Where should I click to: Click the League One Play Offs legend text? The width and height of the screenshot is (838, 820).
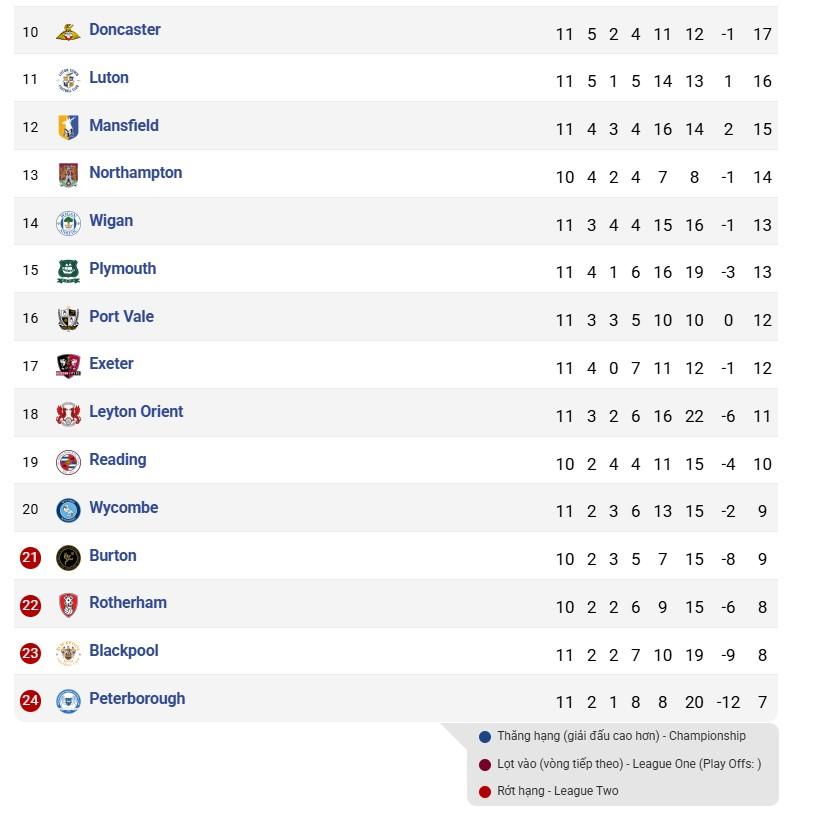click(x=629, y=764)
